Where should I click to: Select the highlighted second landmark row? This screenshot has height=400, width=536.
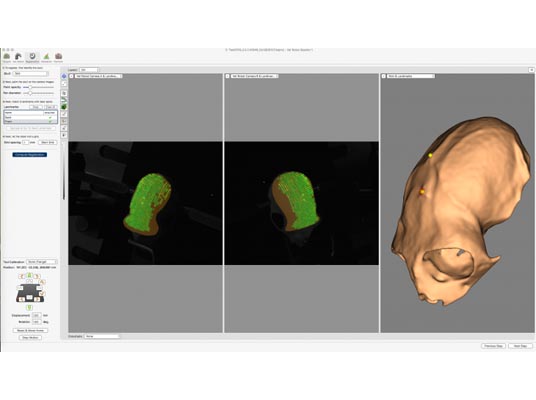click(30, 121)
